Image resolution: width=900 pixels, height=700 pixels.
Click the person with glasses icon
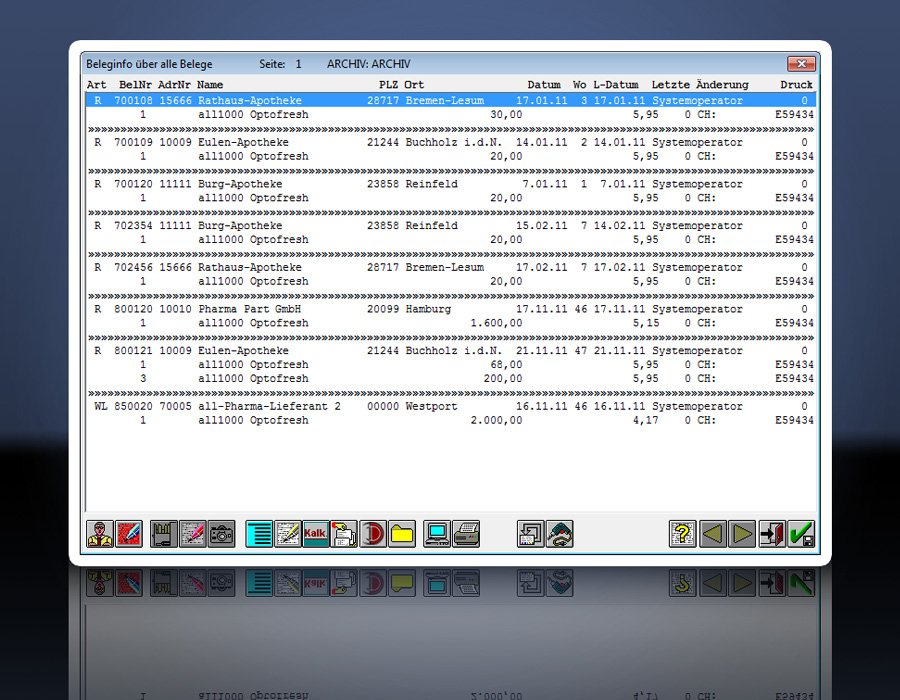[100, 534]
